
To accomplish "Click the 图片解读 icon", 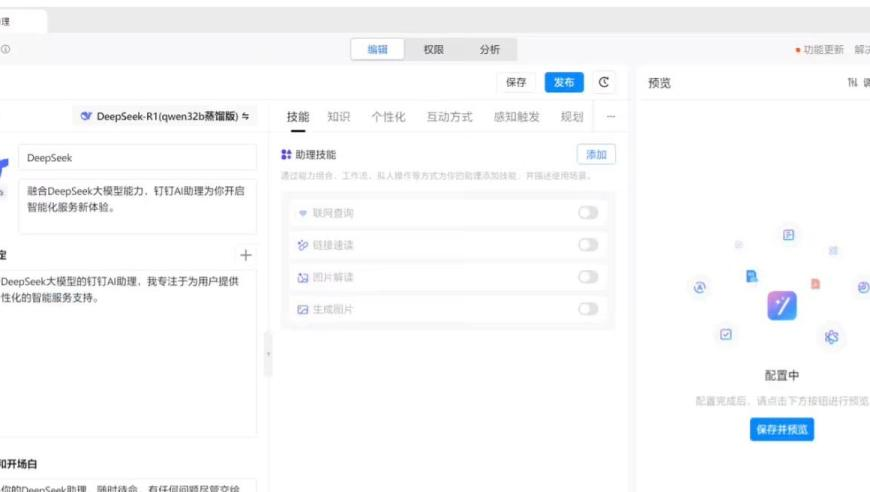I will [302, 277].
